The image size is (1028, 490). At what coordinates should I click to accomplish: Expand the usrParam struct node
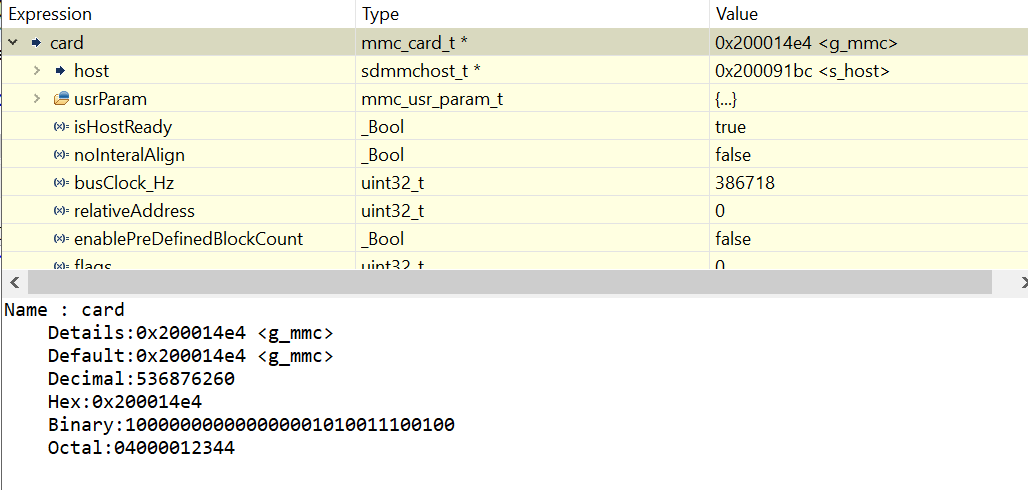tap(37, 99)
